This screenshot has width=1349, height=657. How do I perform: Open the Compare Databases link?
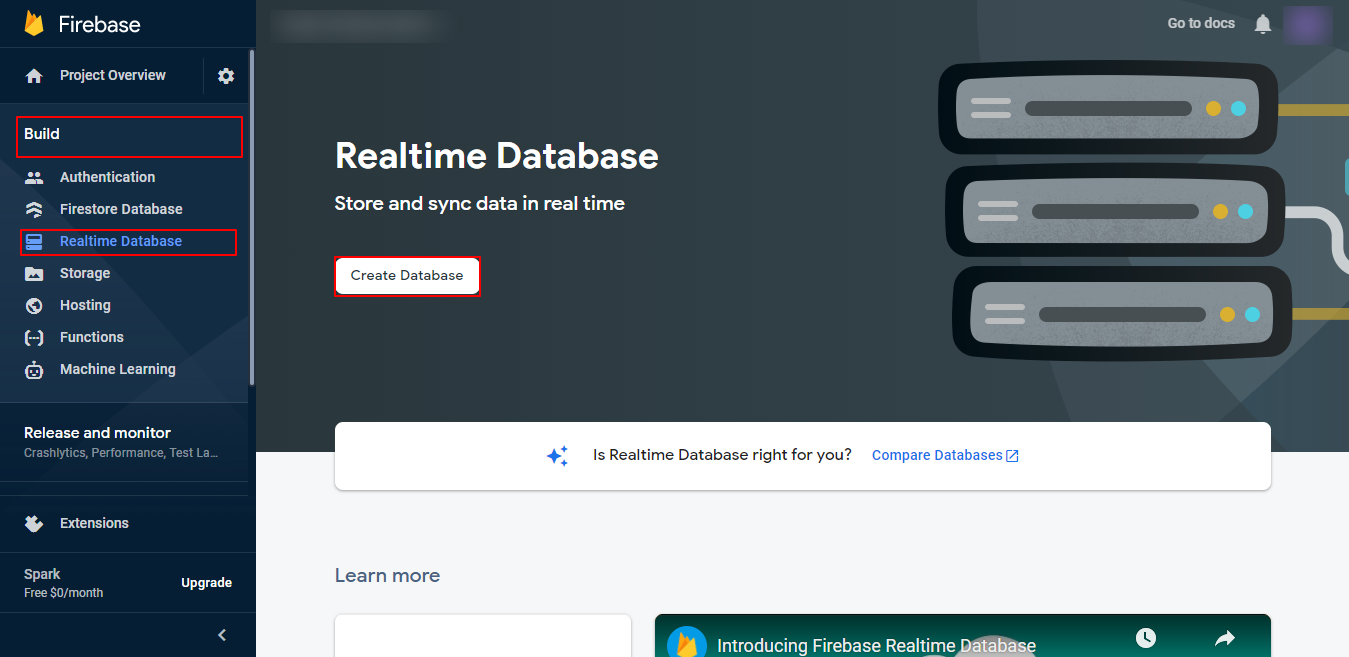pos(937,456)
